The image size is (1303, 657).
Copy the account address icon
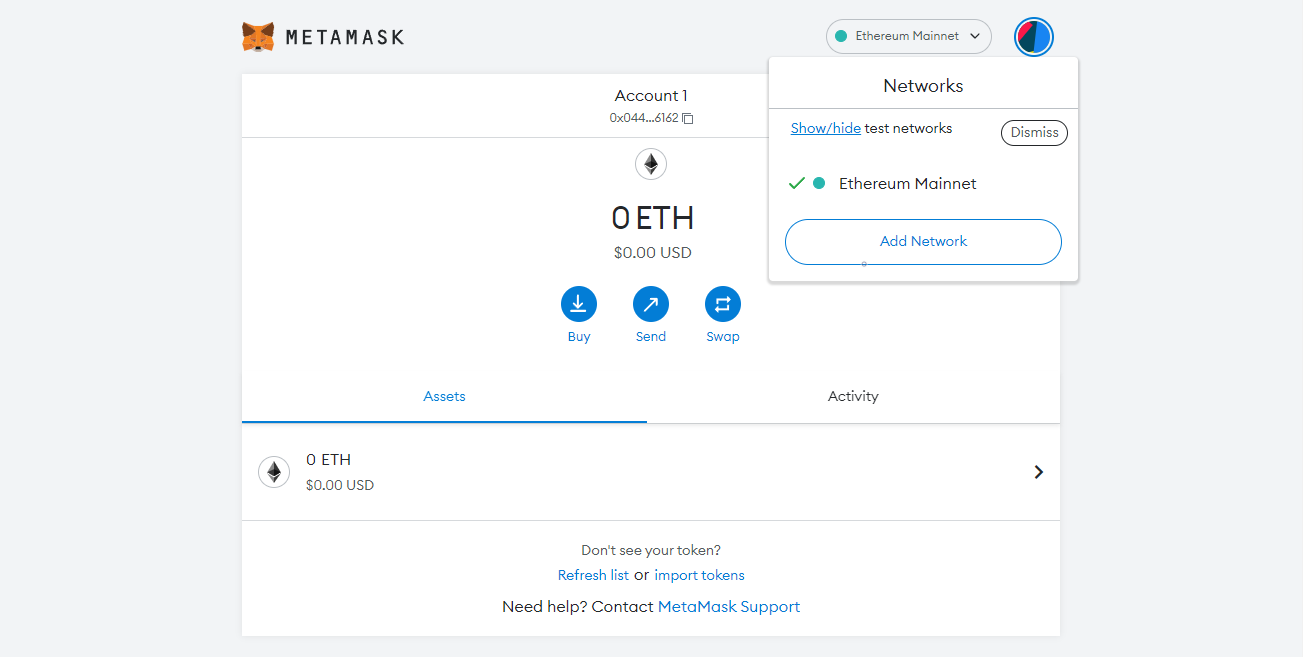(688, 118)
